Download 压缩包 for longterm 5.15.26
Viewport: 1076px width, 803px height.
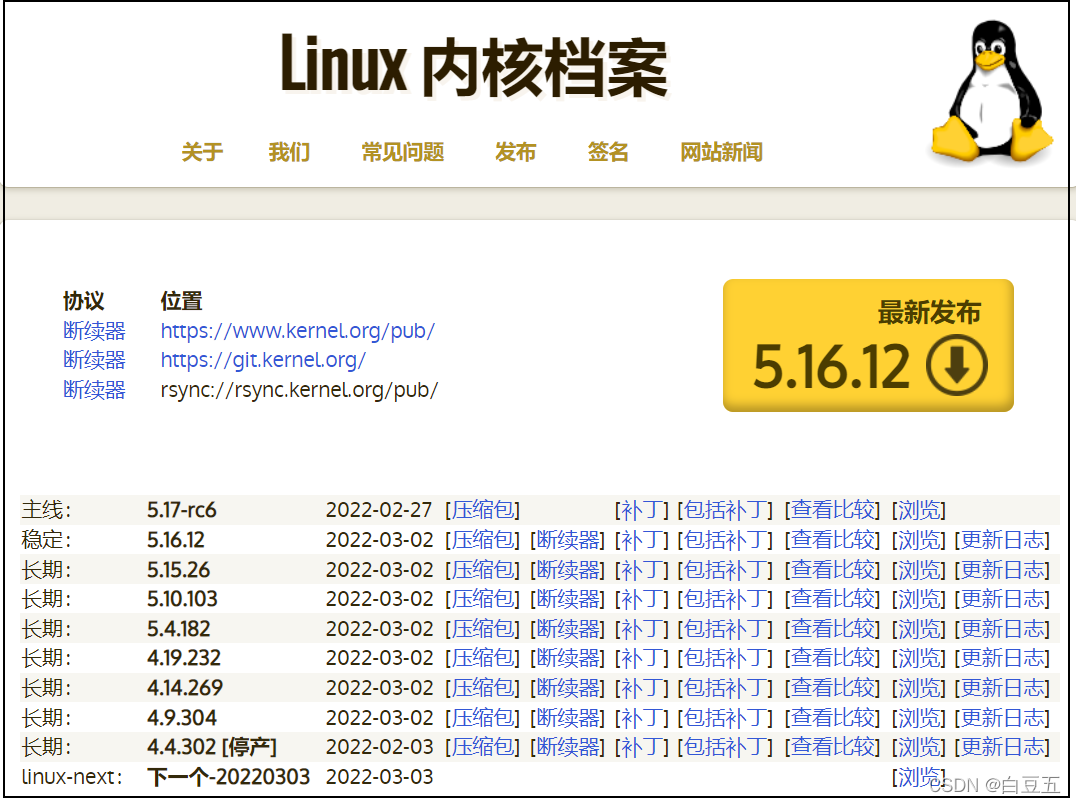point(482,570)
